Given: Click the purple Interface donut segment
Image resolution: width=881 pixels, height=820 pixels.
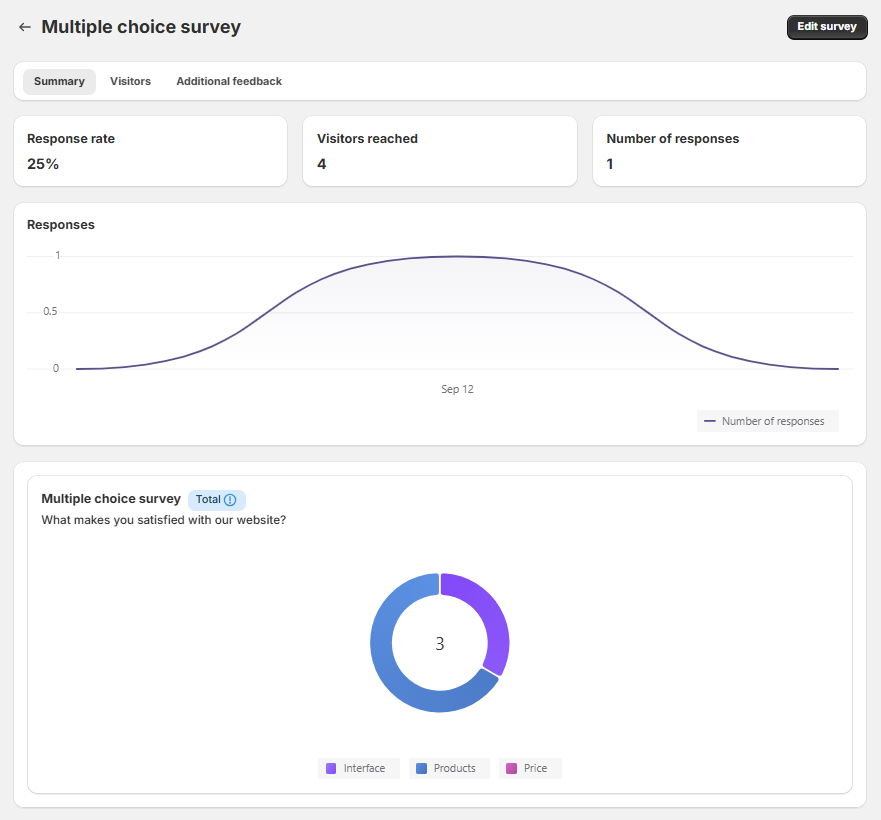Looking at the screenshot, I should tap(492, 620).
